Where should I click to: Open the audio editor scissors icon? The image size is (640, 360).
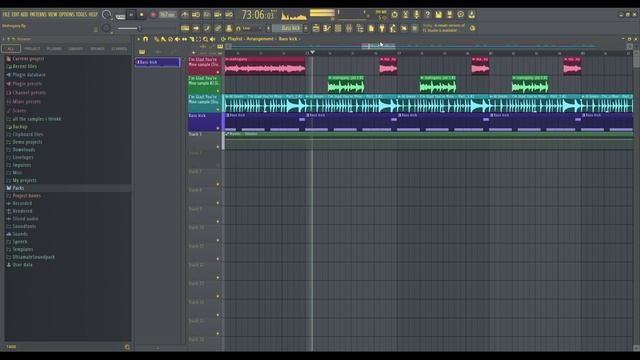tap(405, 14)
